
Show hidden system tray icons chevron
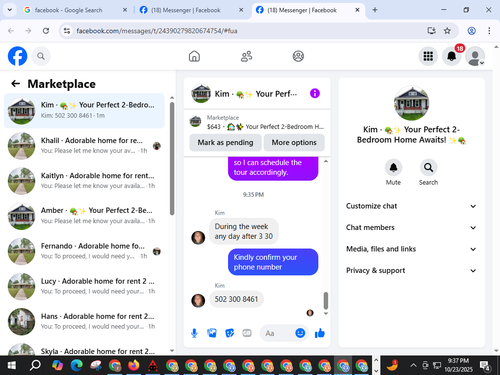pos(413,365)
